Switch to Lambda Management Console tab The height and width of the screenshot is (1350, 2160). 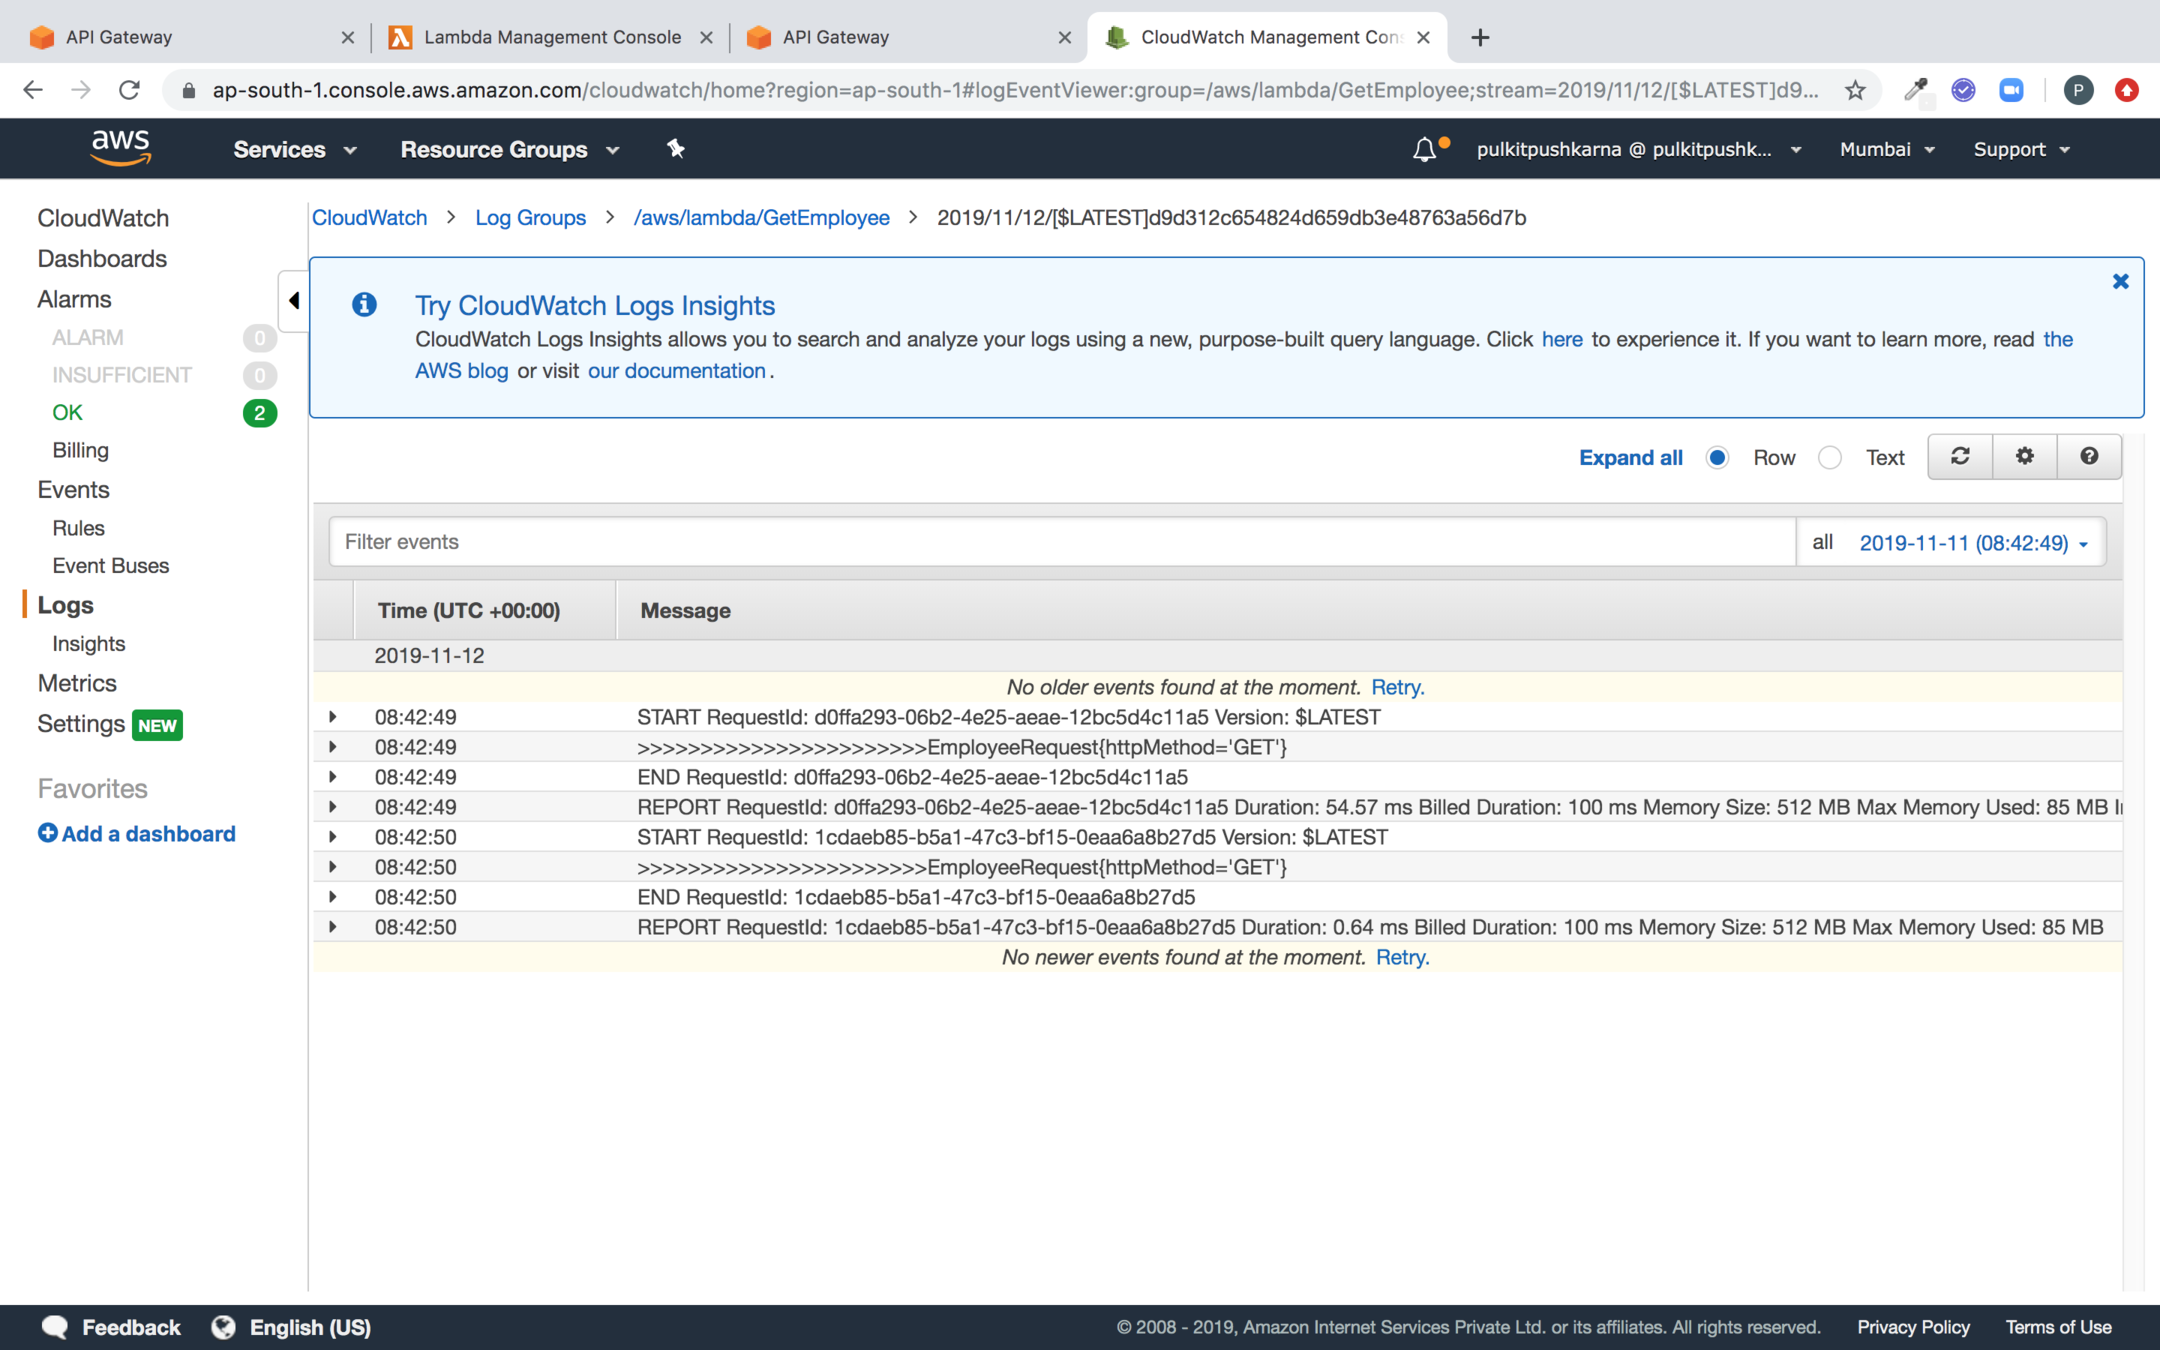(x=551, y=37)
